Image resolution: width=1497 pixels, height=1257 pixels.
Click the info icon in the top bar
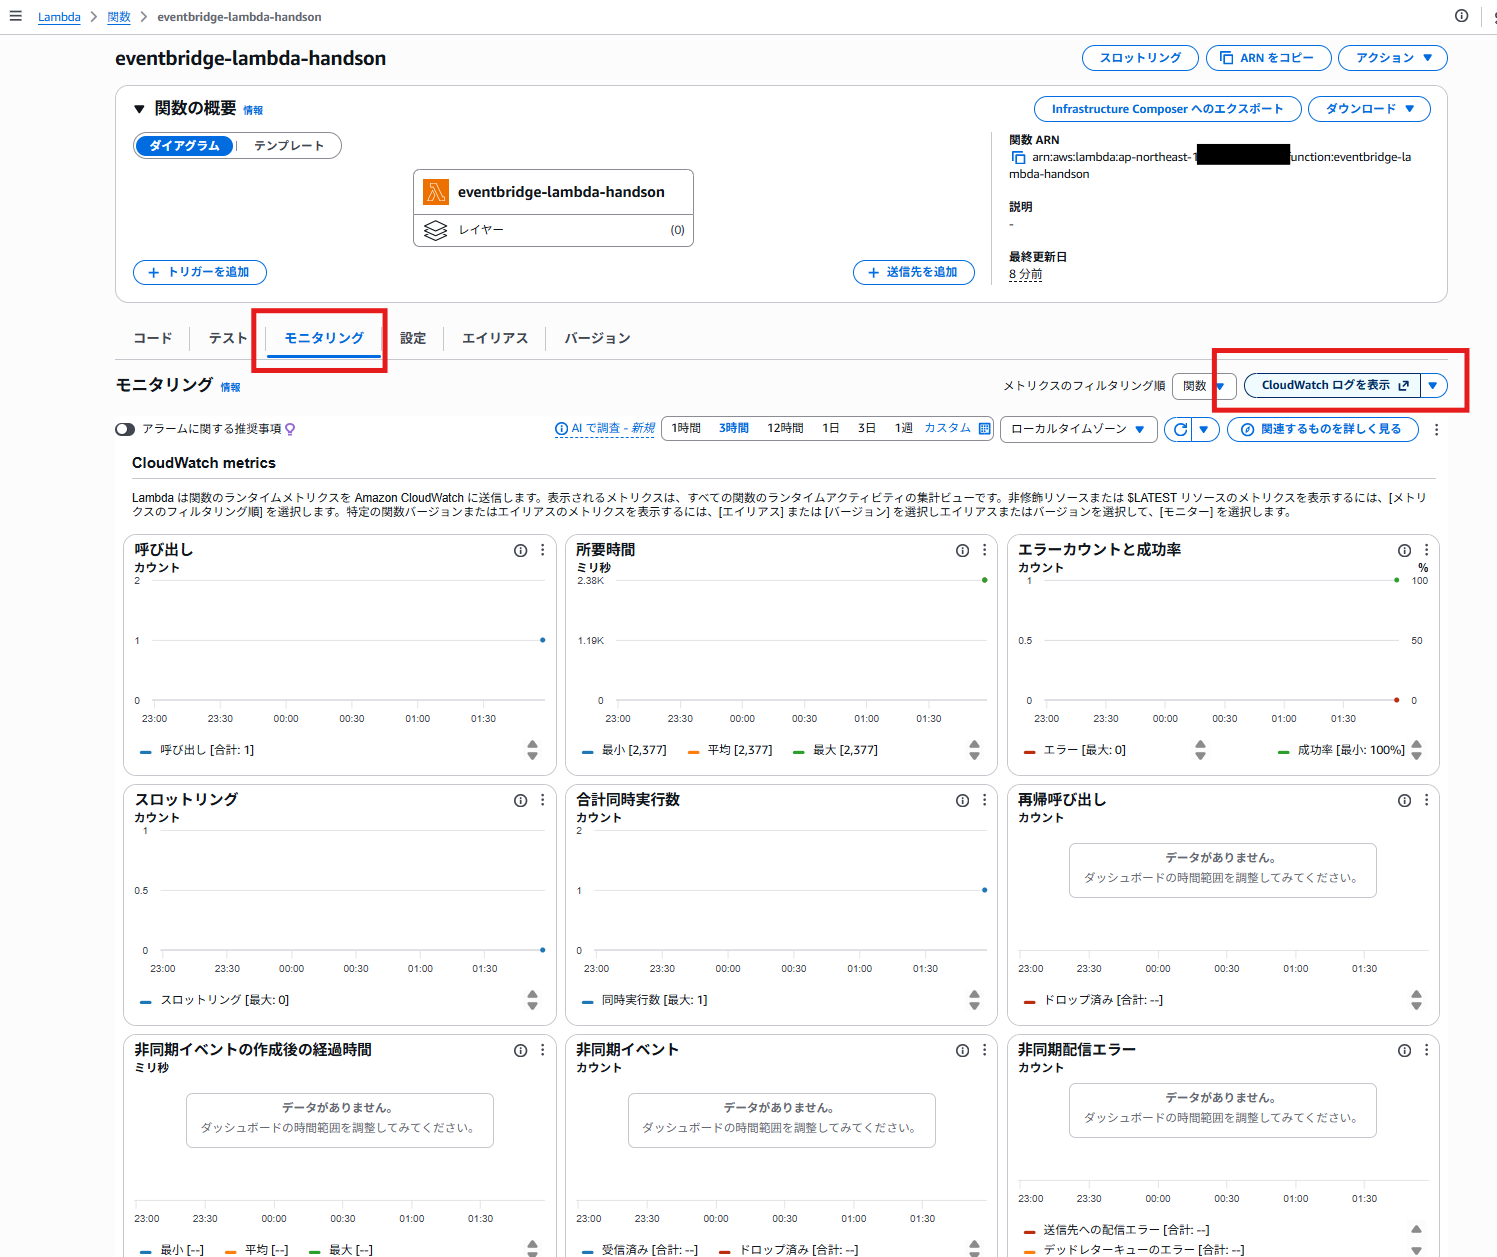click(1461, 16)
